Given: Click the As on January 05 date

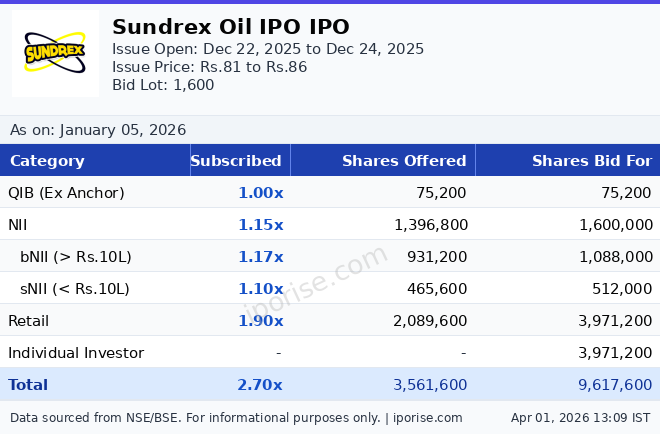Looking at the screenshot, I should pyautogui.click(x=98, y=130).
